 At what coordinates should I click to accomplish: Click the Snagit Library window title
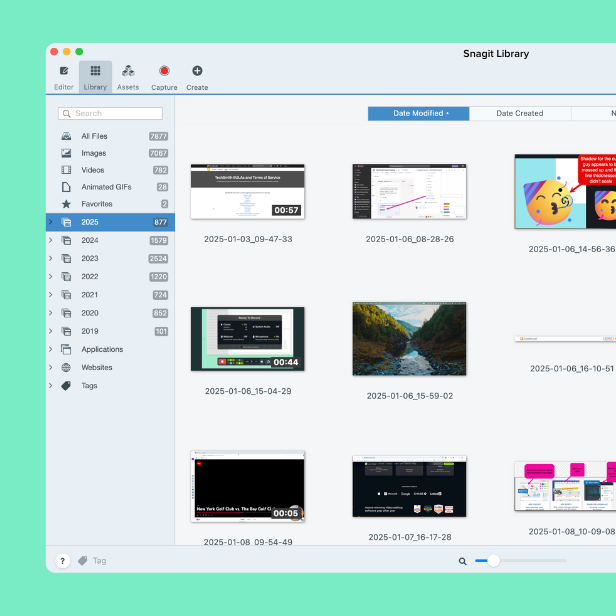coord(496,54)
